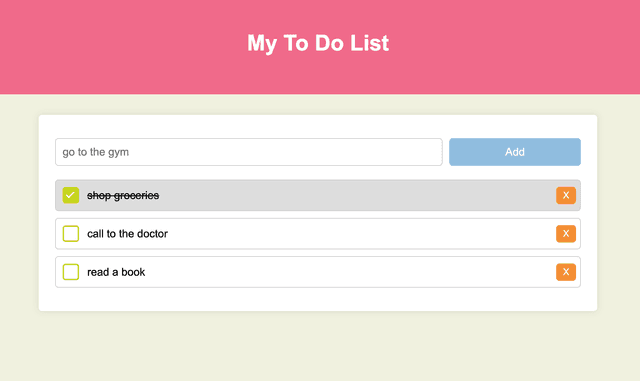Select the "My To Do List" heading
This screenshot has height=381, width=640.
click(318, 43)
